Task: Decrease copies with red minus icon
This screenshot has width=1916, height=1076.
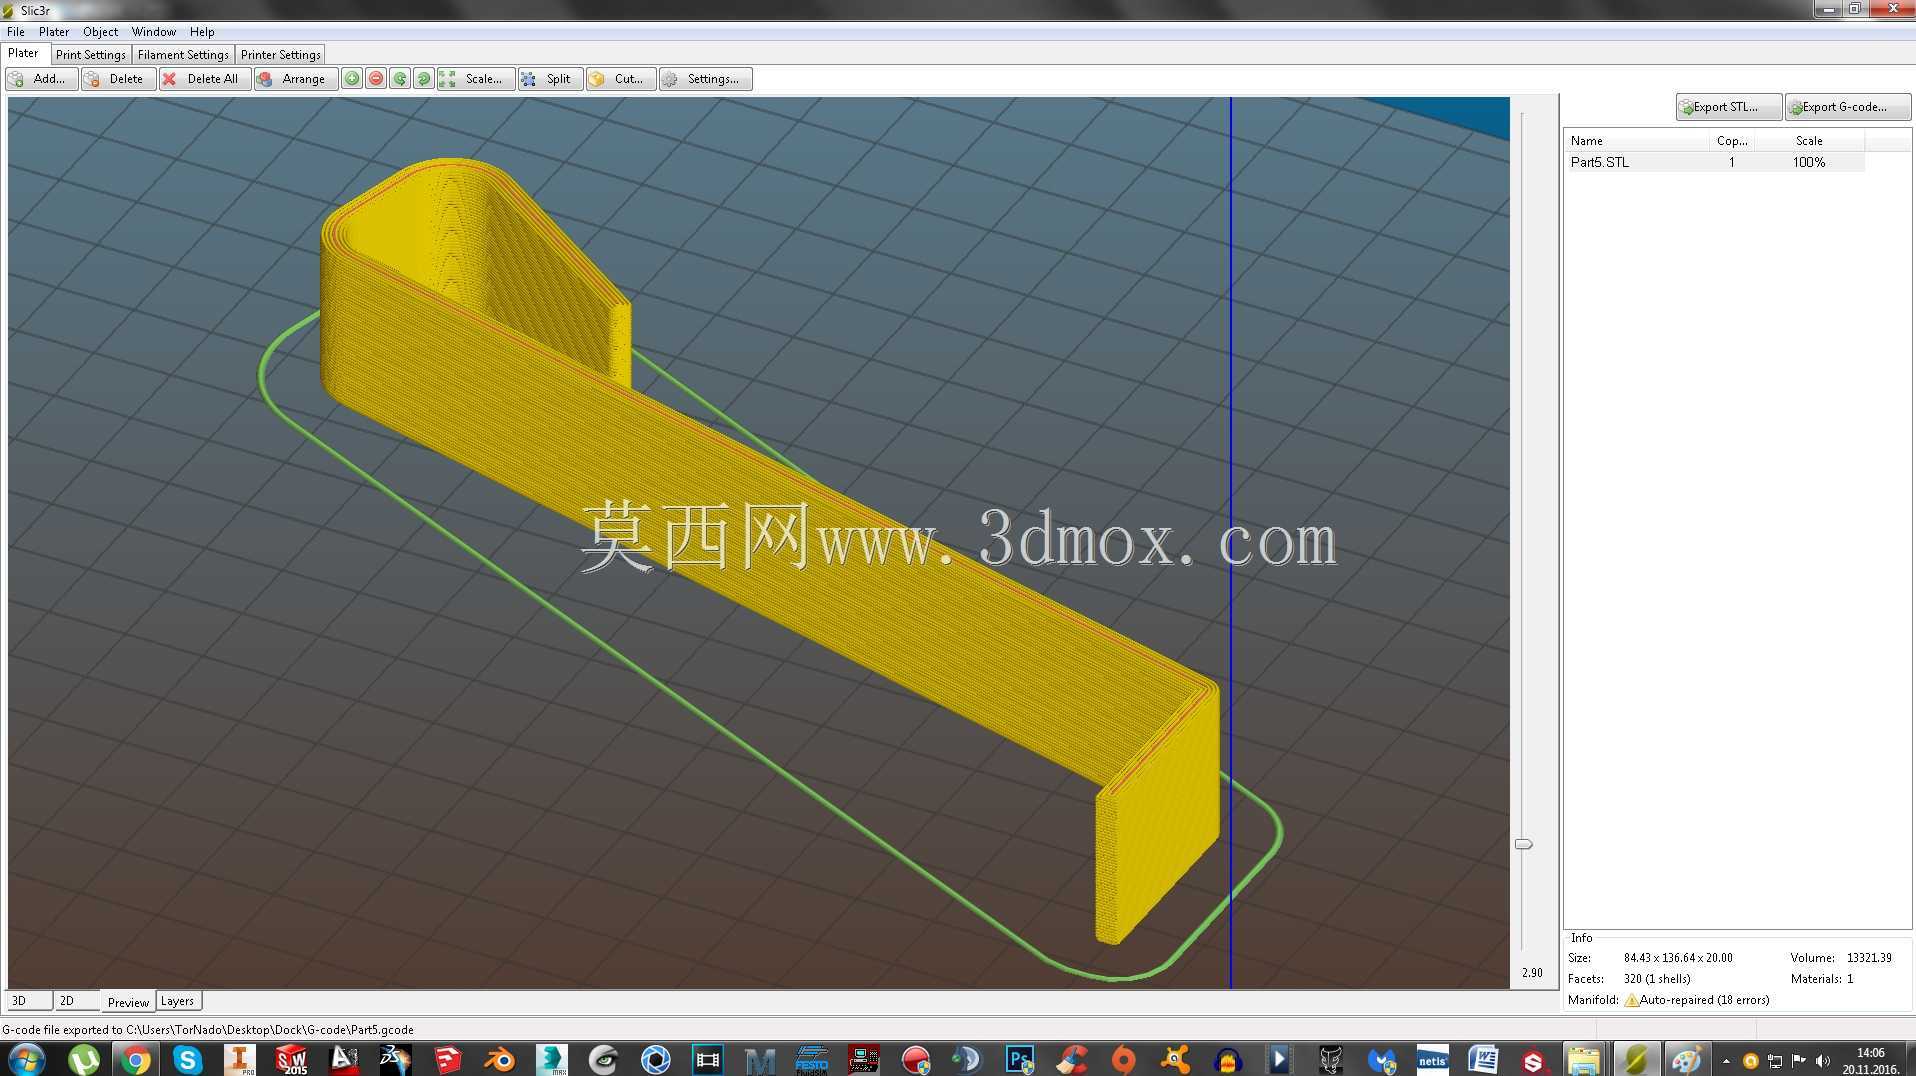Action: click(x=376, y=79)
